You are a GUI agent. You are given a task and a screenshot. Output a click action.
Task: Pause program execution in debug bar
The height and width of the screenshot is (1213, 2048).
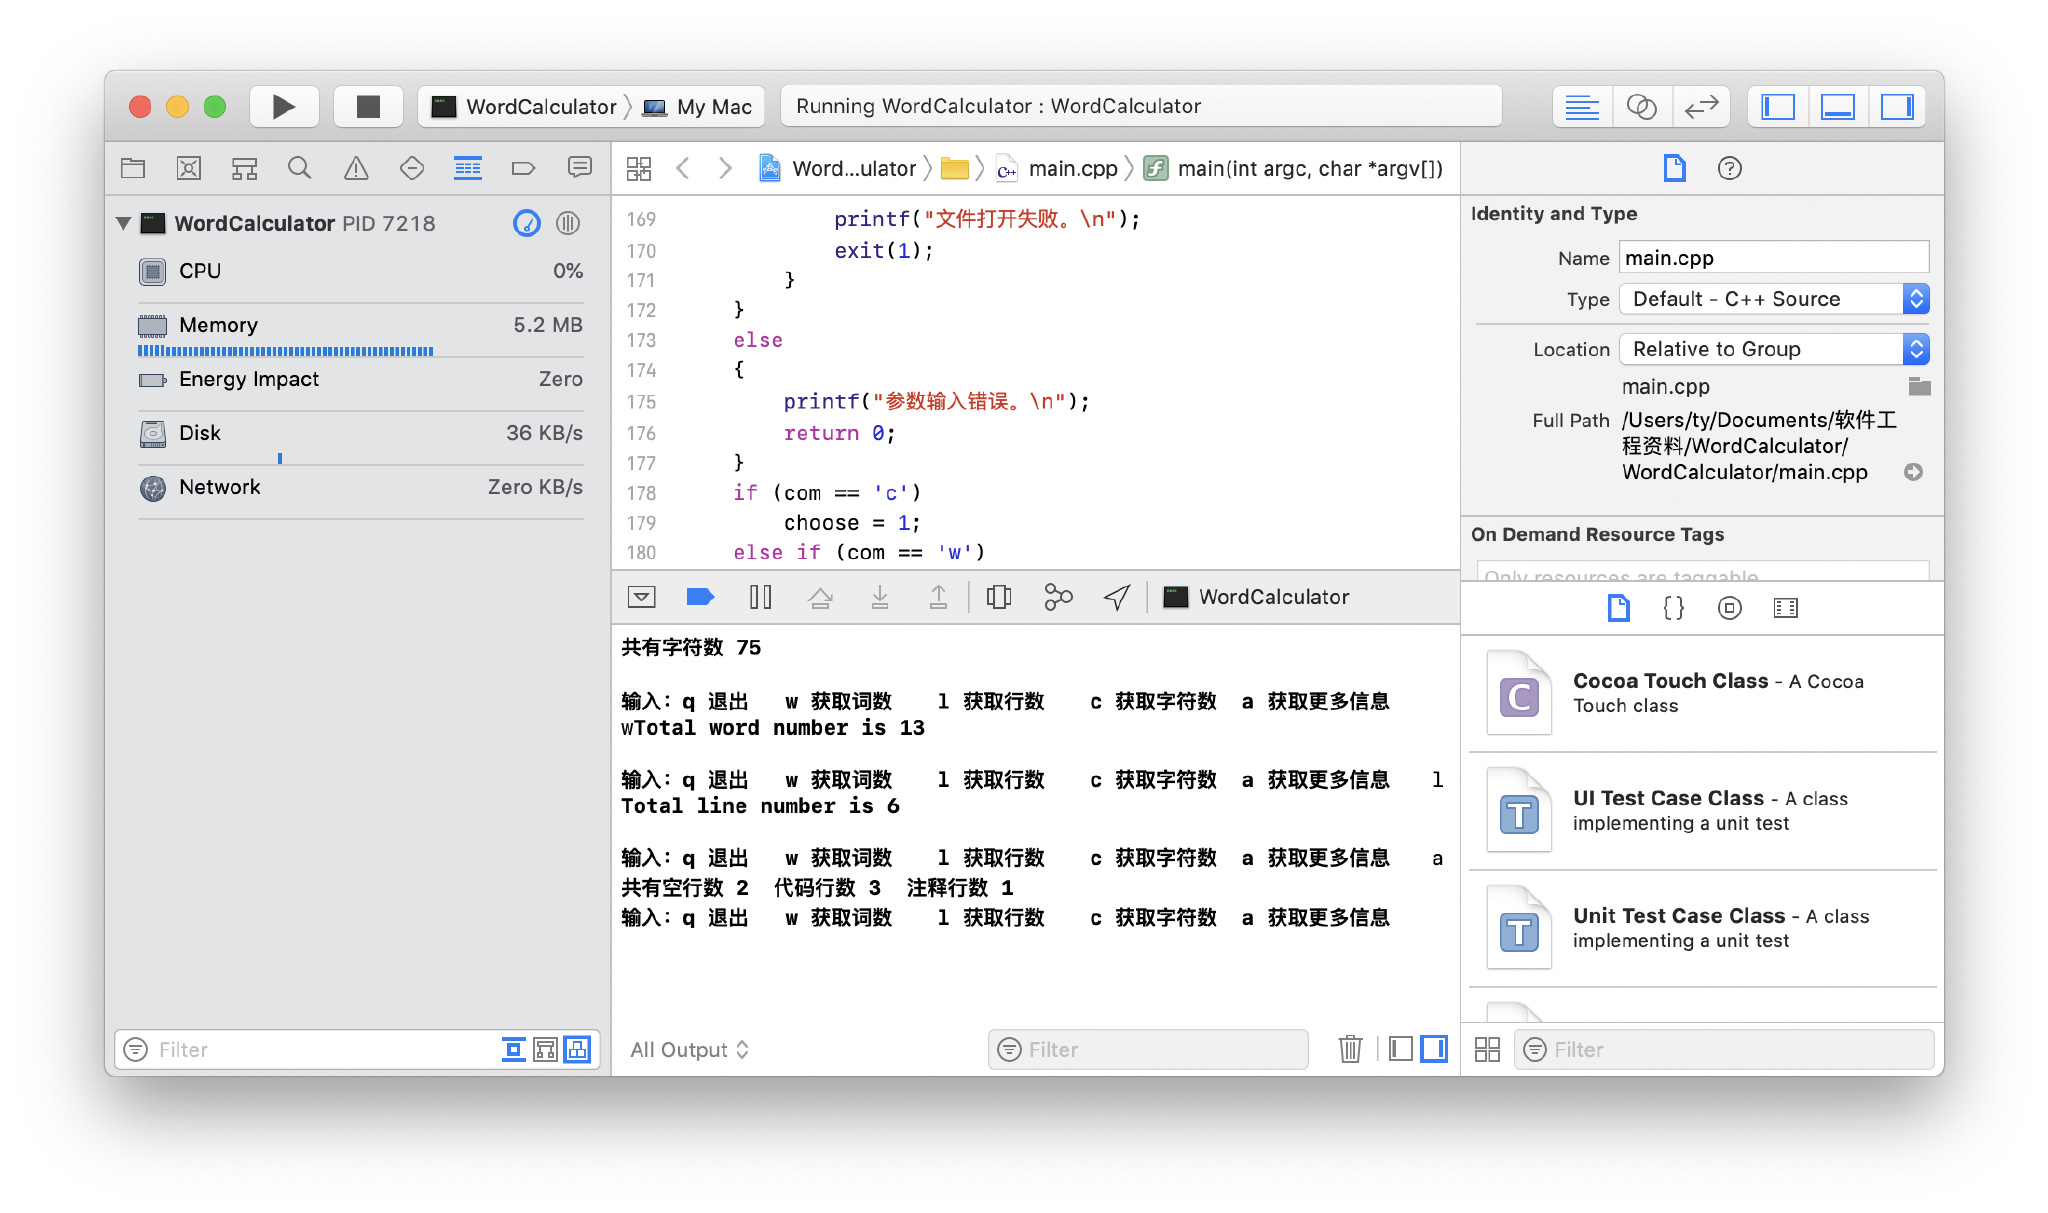[x=760, y=597]
